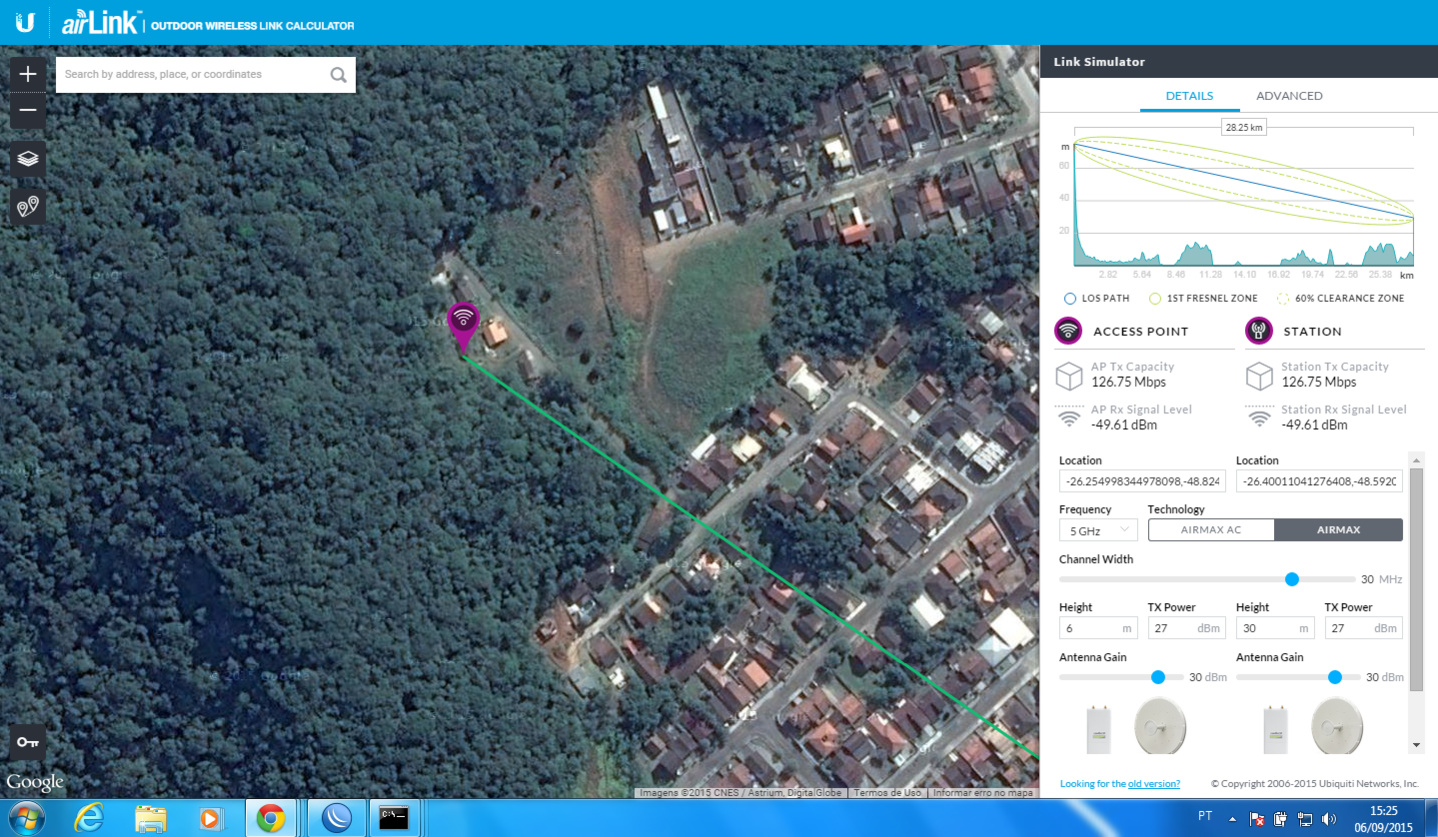The width and height of the screenshot is (1438, 837).
Task: Adjust the Channel Width slider handle
Action: click(1291, 579)
